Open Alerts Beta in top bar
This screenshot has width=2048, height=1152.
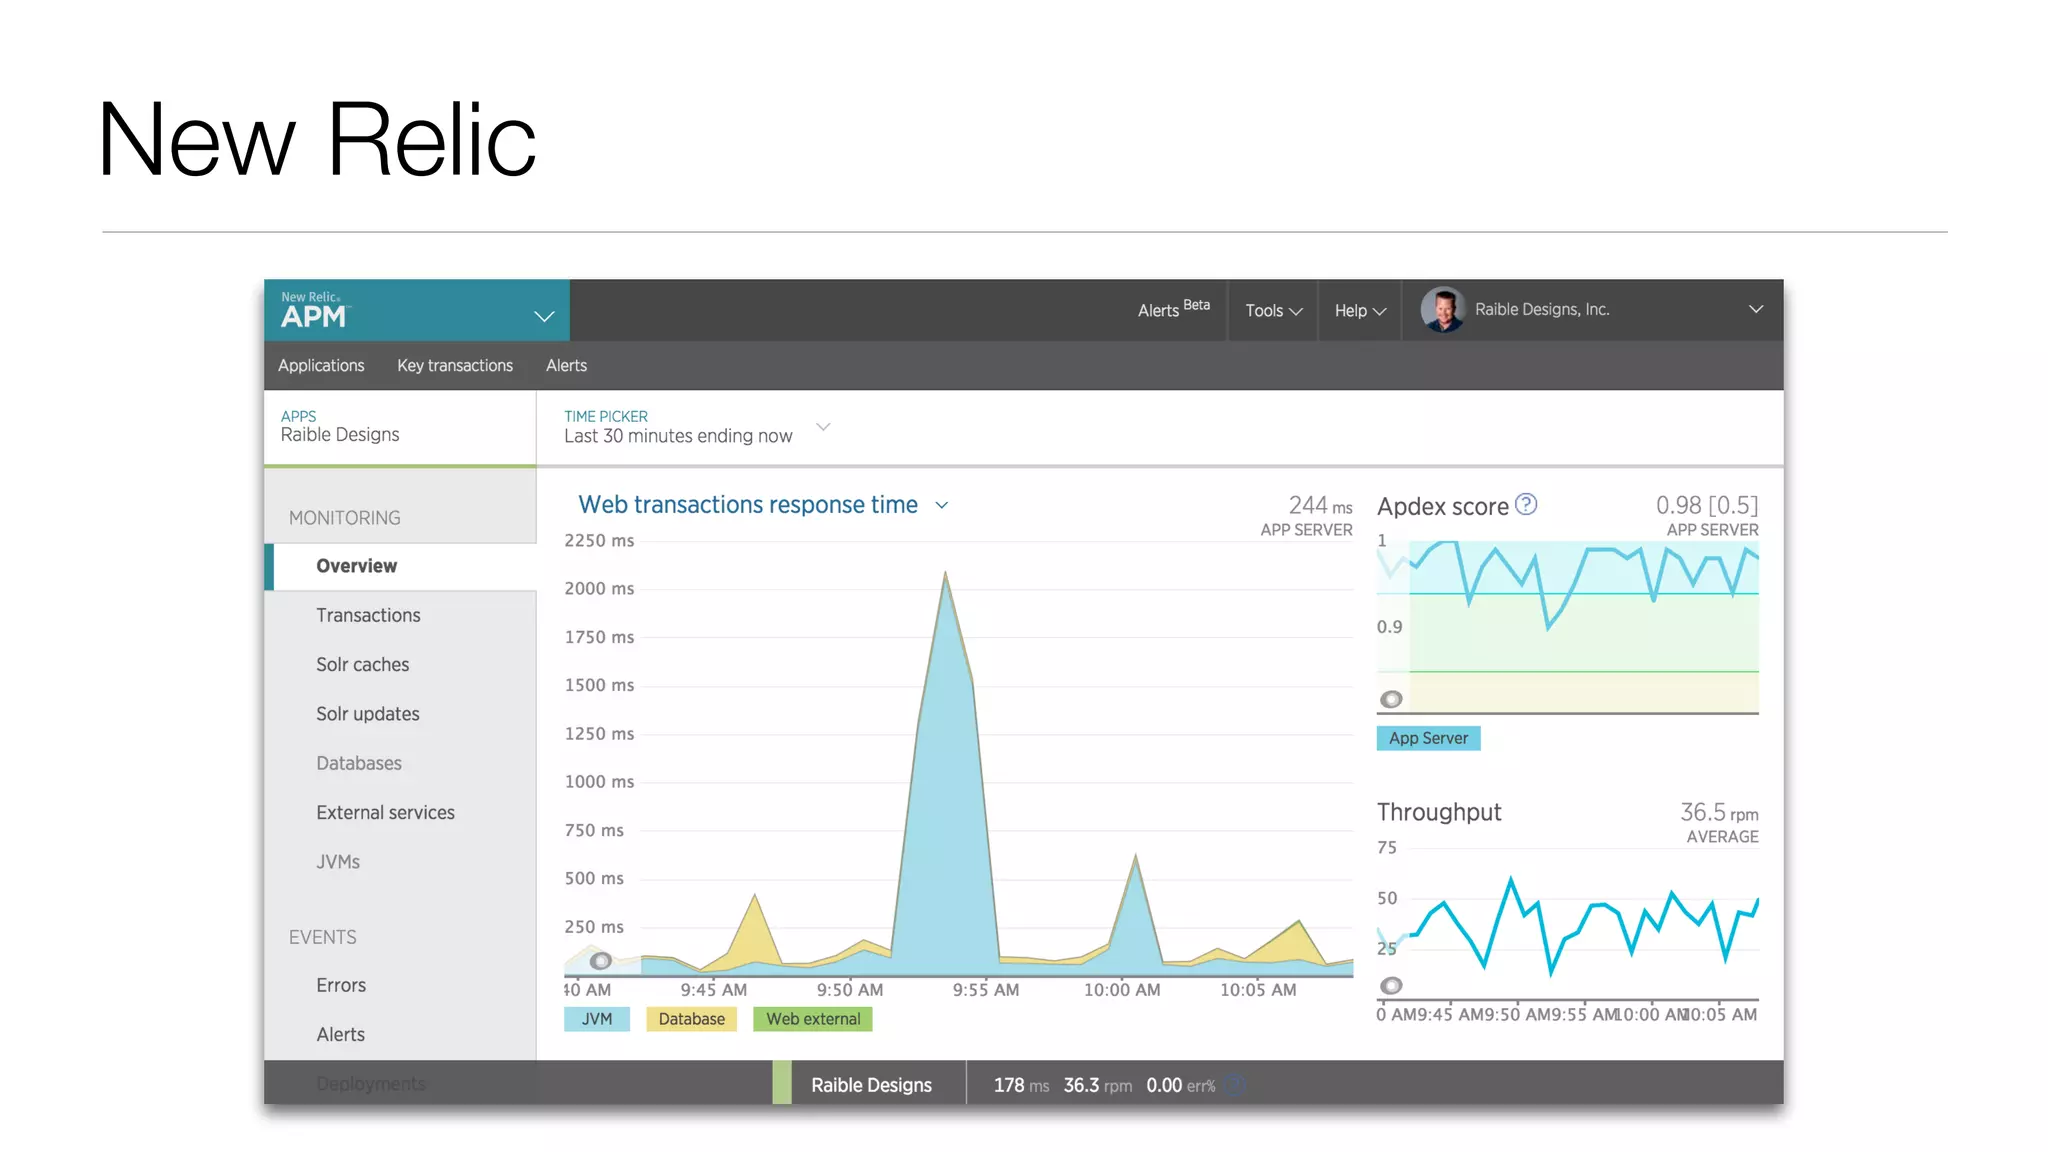pos(1173,309)
